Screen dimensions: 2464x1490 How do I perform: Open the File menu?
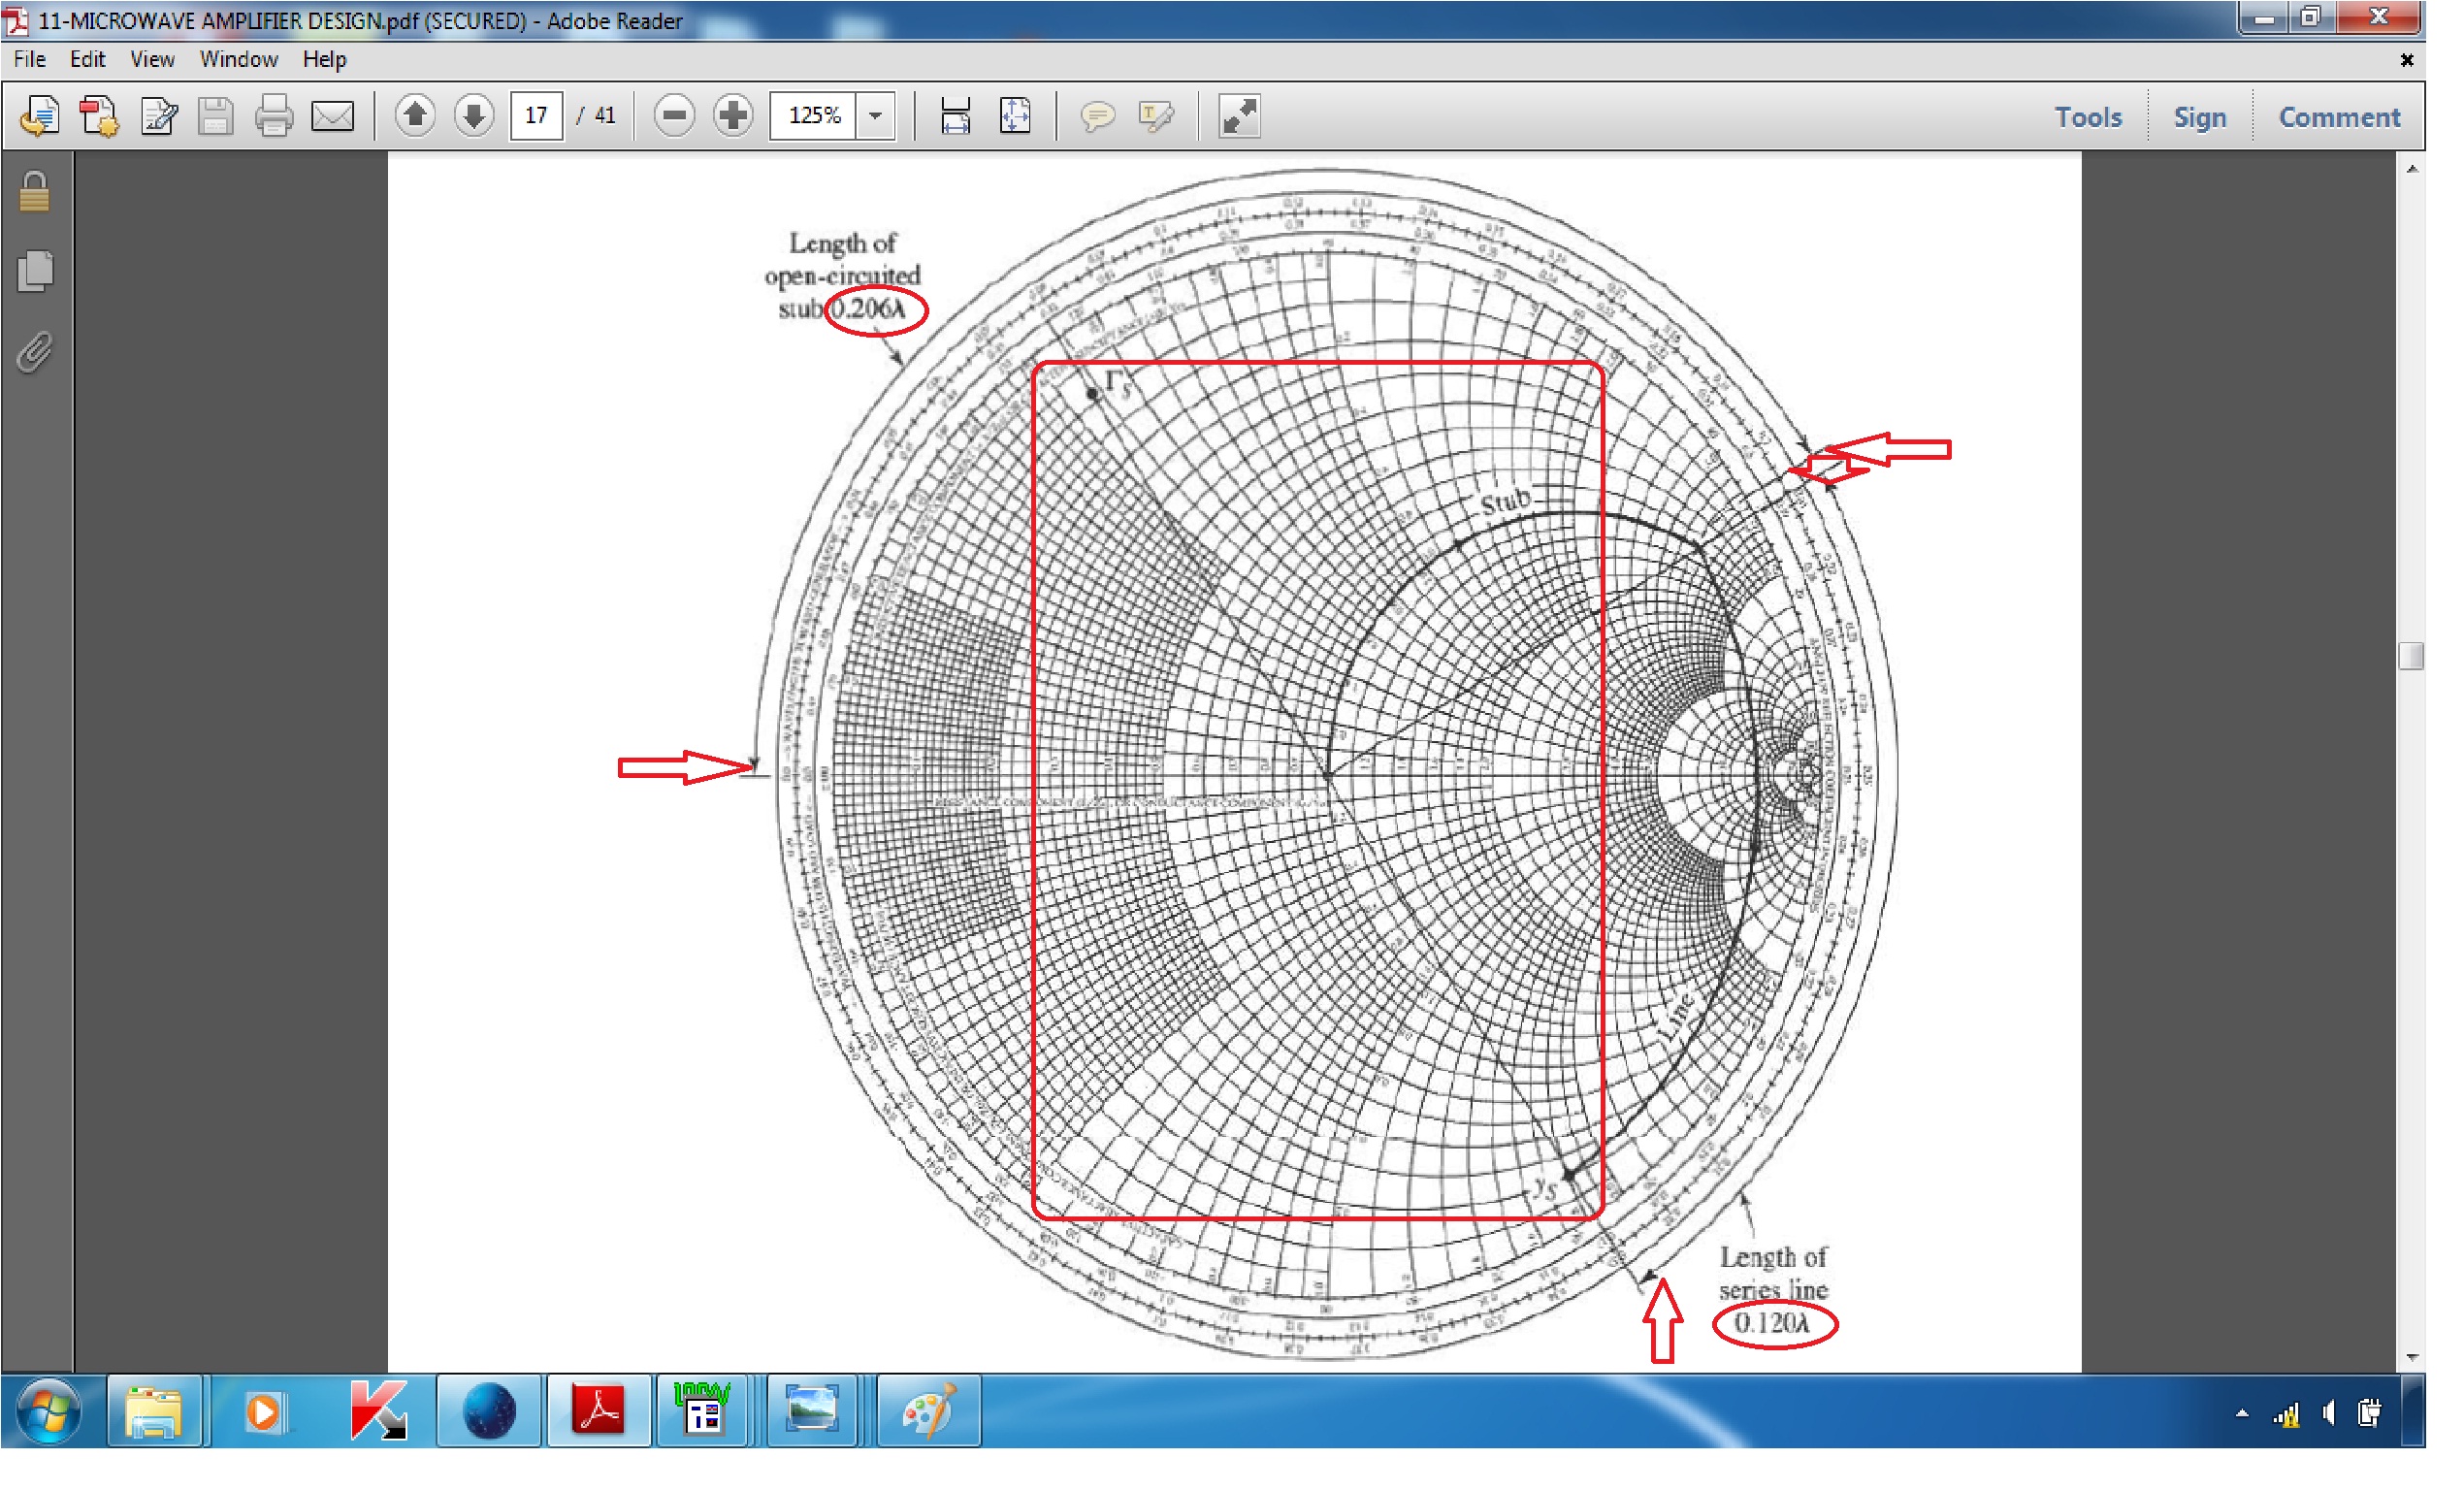(x=29, y=60)
